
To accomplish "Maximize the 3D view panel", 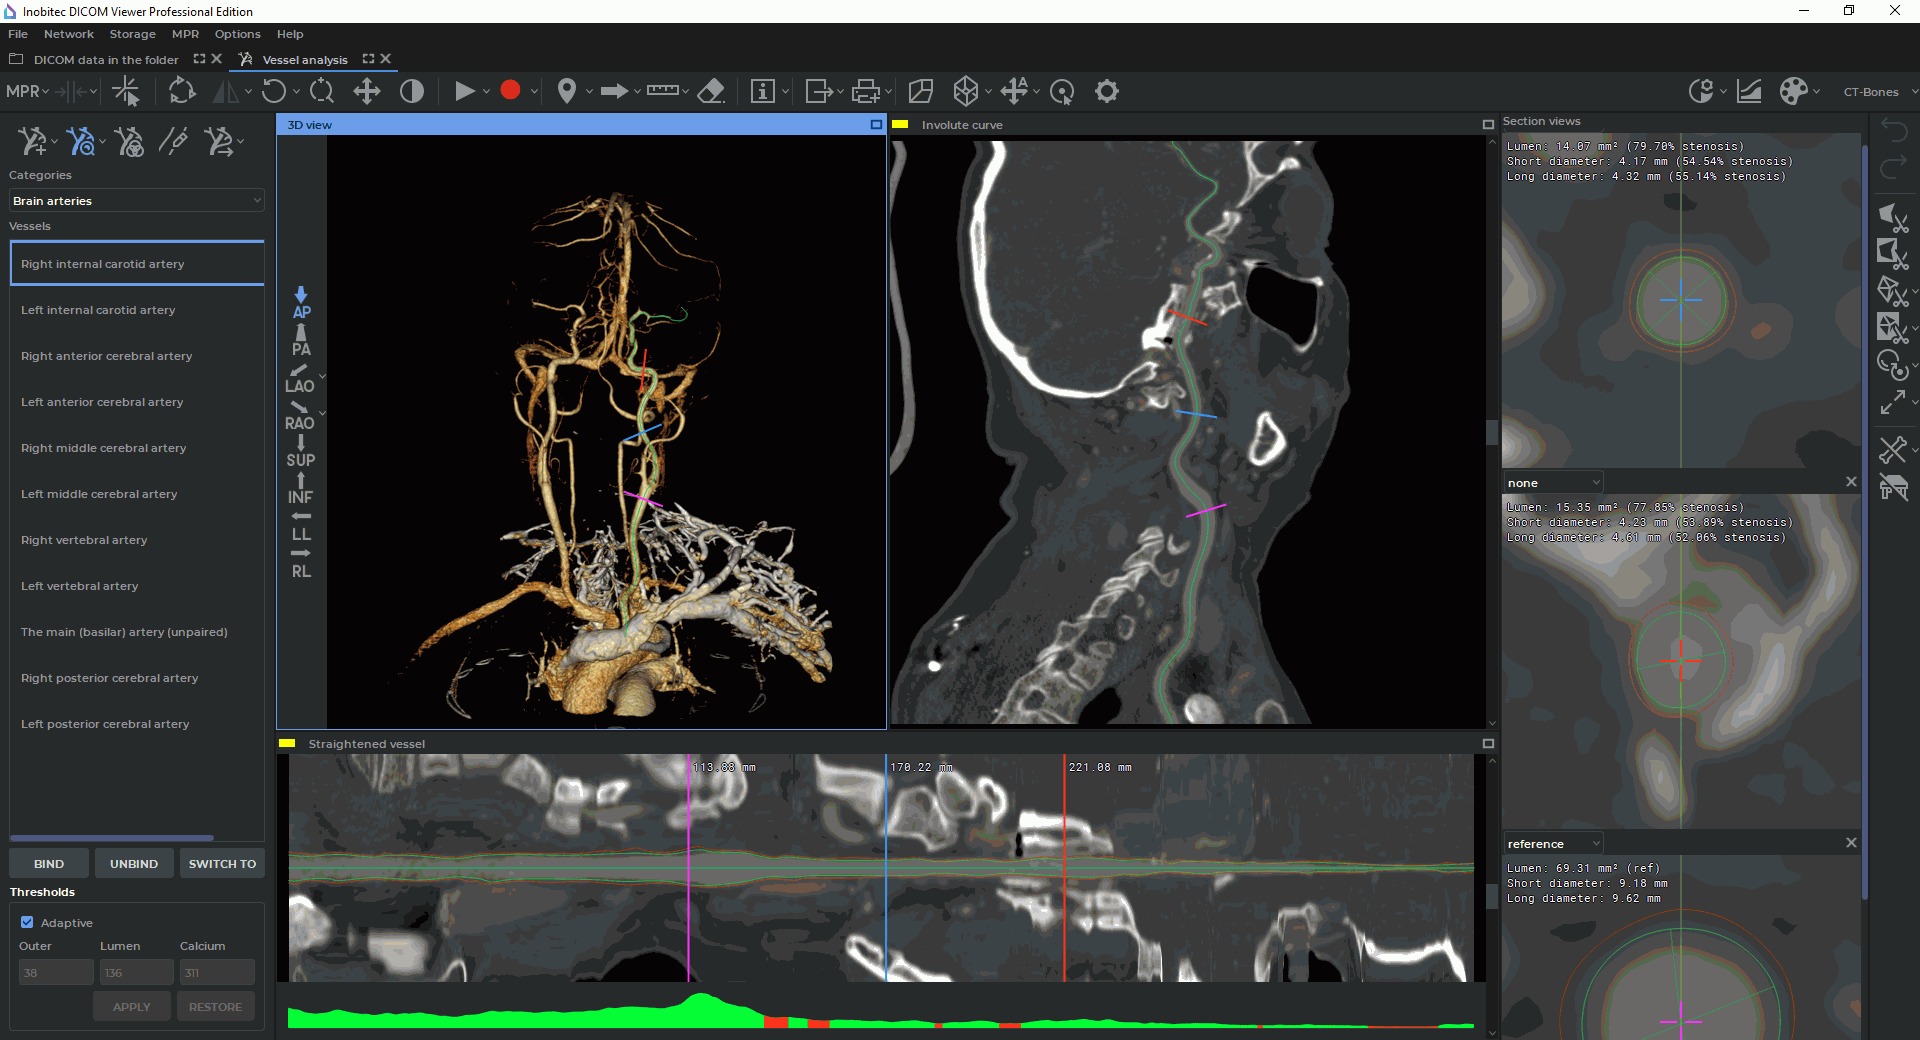I will click(x=876, y=125).
